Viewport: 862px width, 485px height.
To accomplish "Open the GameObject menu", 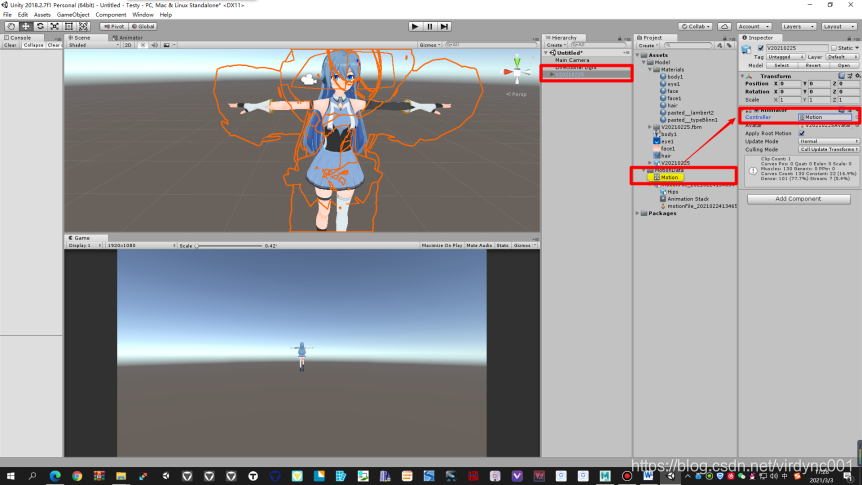I will pos(73,15).
